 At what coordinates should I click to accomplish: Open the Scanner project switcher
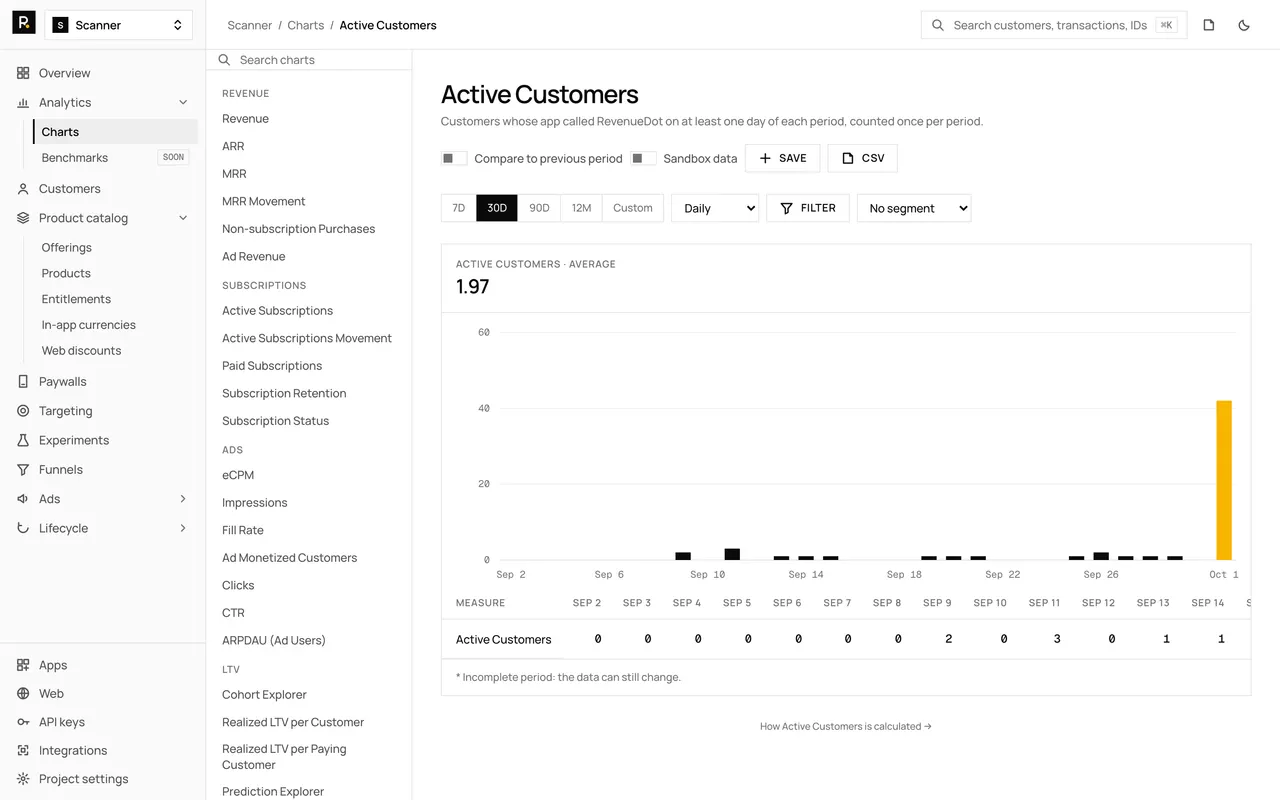[119, 25]
